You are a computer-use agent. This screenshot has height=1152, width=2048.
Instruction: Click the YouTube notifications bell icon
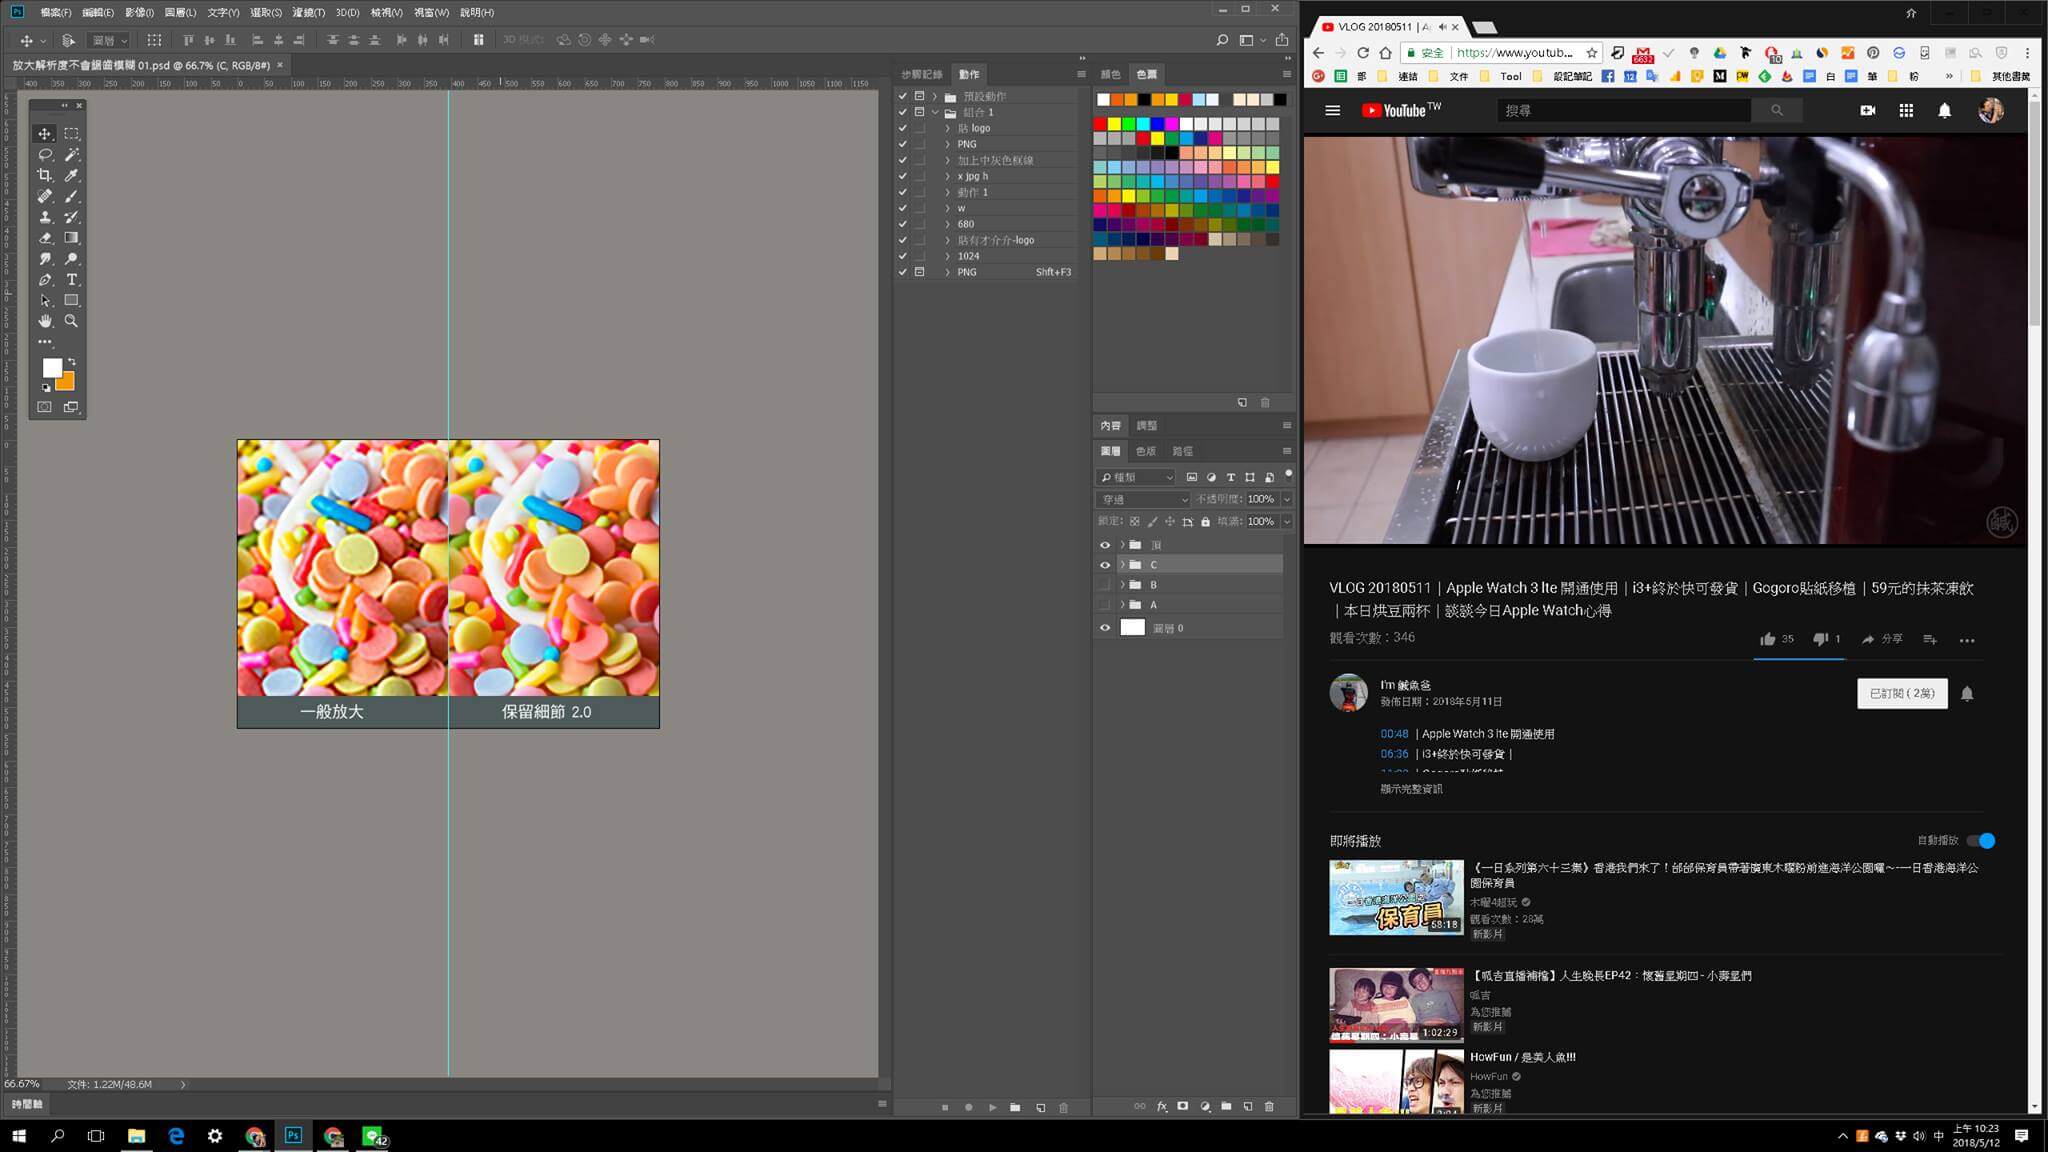point(1944,111)
